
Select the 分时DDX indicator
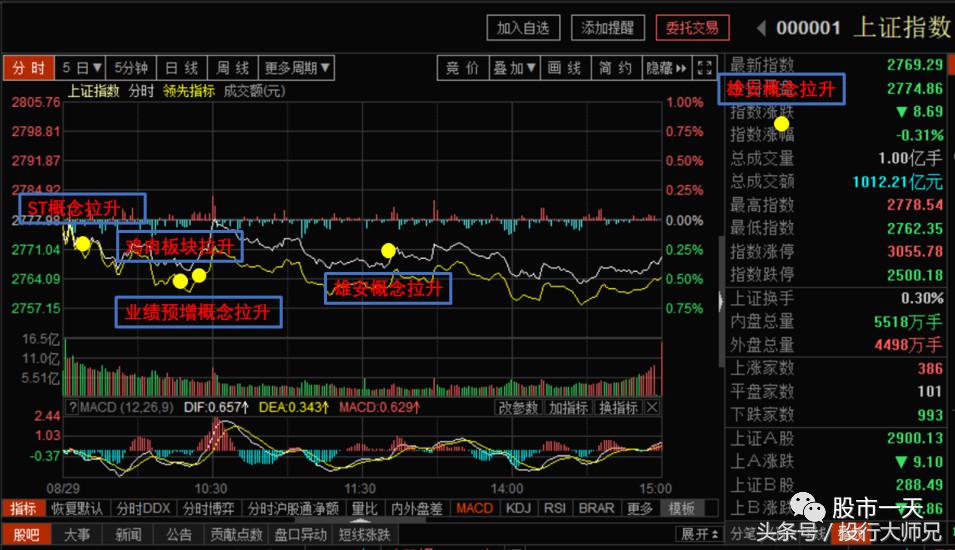(144, 508)
